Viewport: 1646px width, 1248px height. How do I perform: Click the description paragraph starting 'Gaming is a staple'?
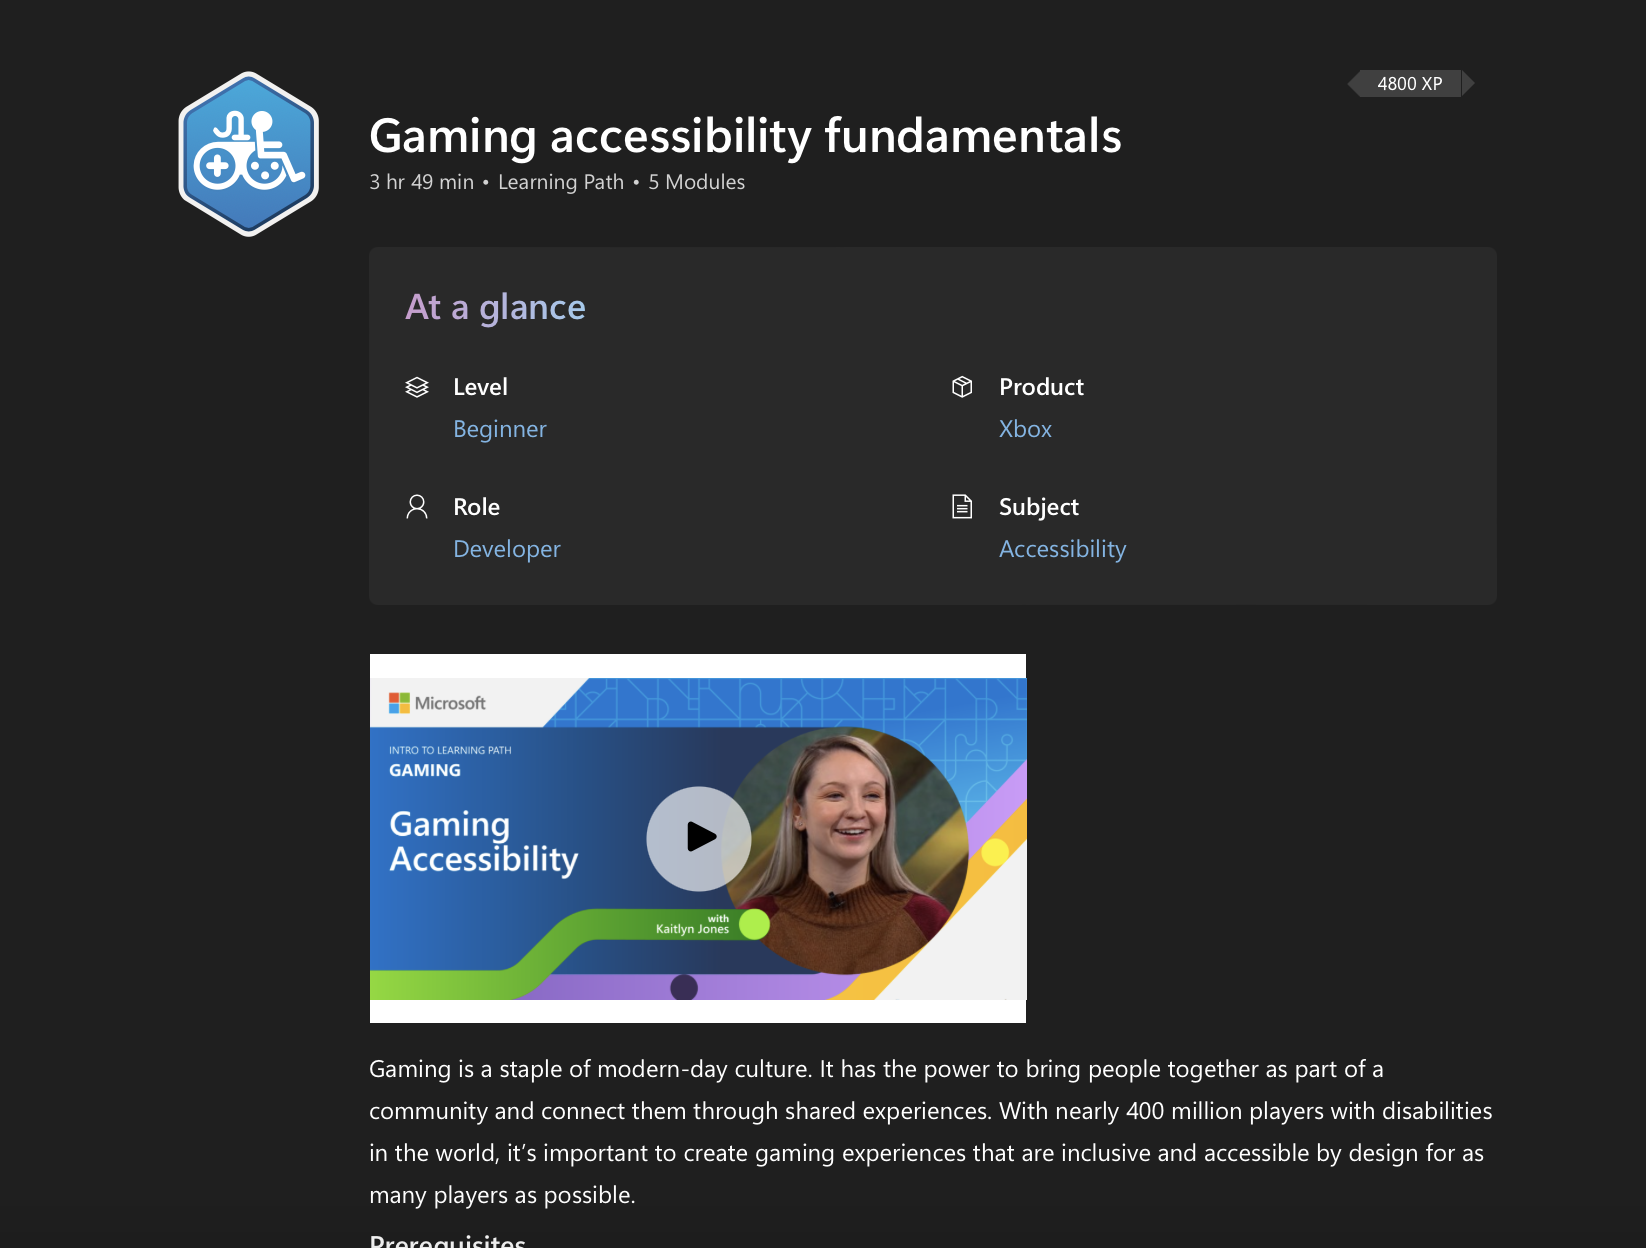(x=930, y=1132)
